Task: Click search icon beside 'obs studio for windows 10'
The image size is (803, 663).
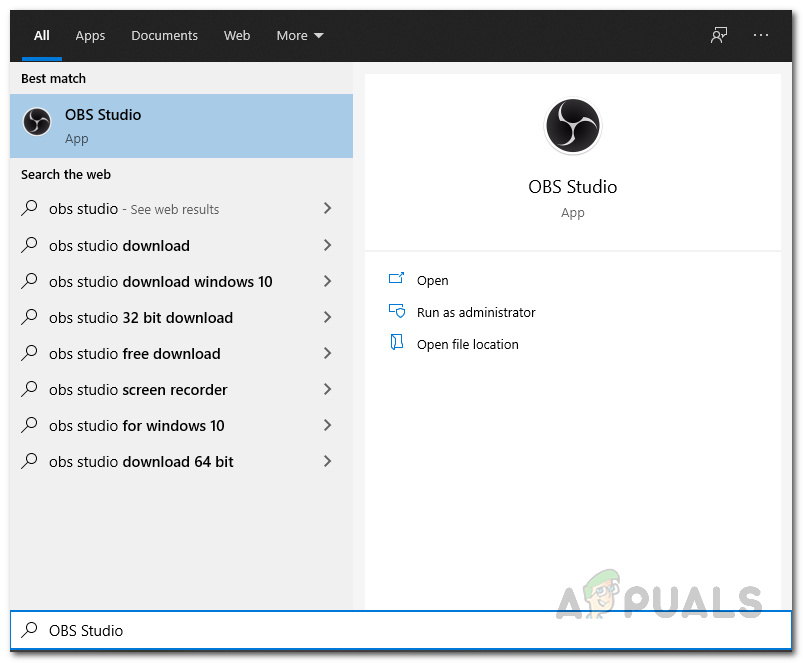Action: [29, 425]
